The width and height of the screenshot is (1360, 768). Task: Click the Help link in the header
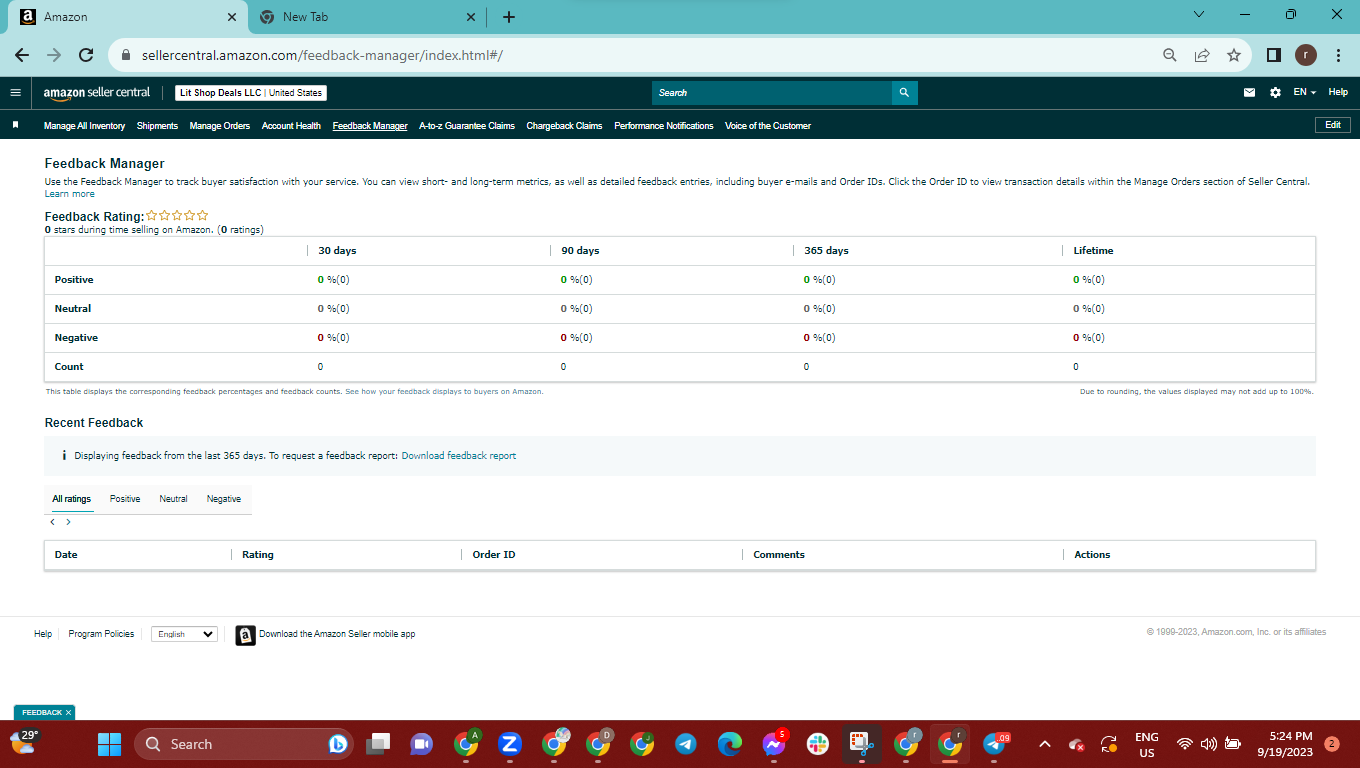1338,92
